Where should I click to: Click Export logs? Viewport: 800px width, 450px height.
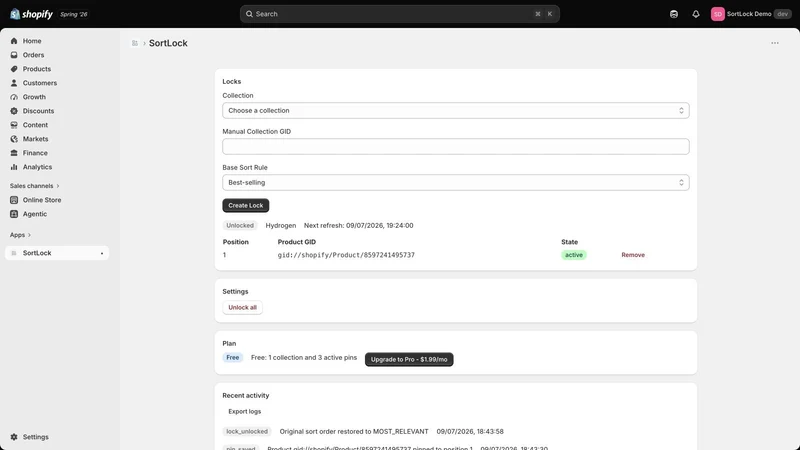coord(244,411)
